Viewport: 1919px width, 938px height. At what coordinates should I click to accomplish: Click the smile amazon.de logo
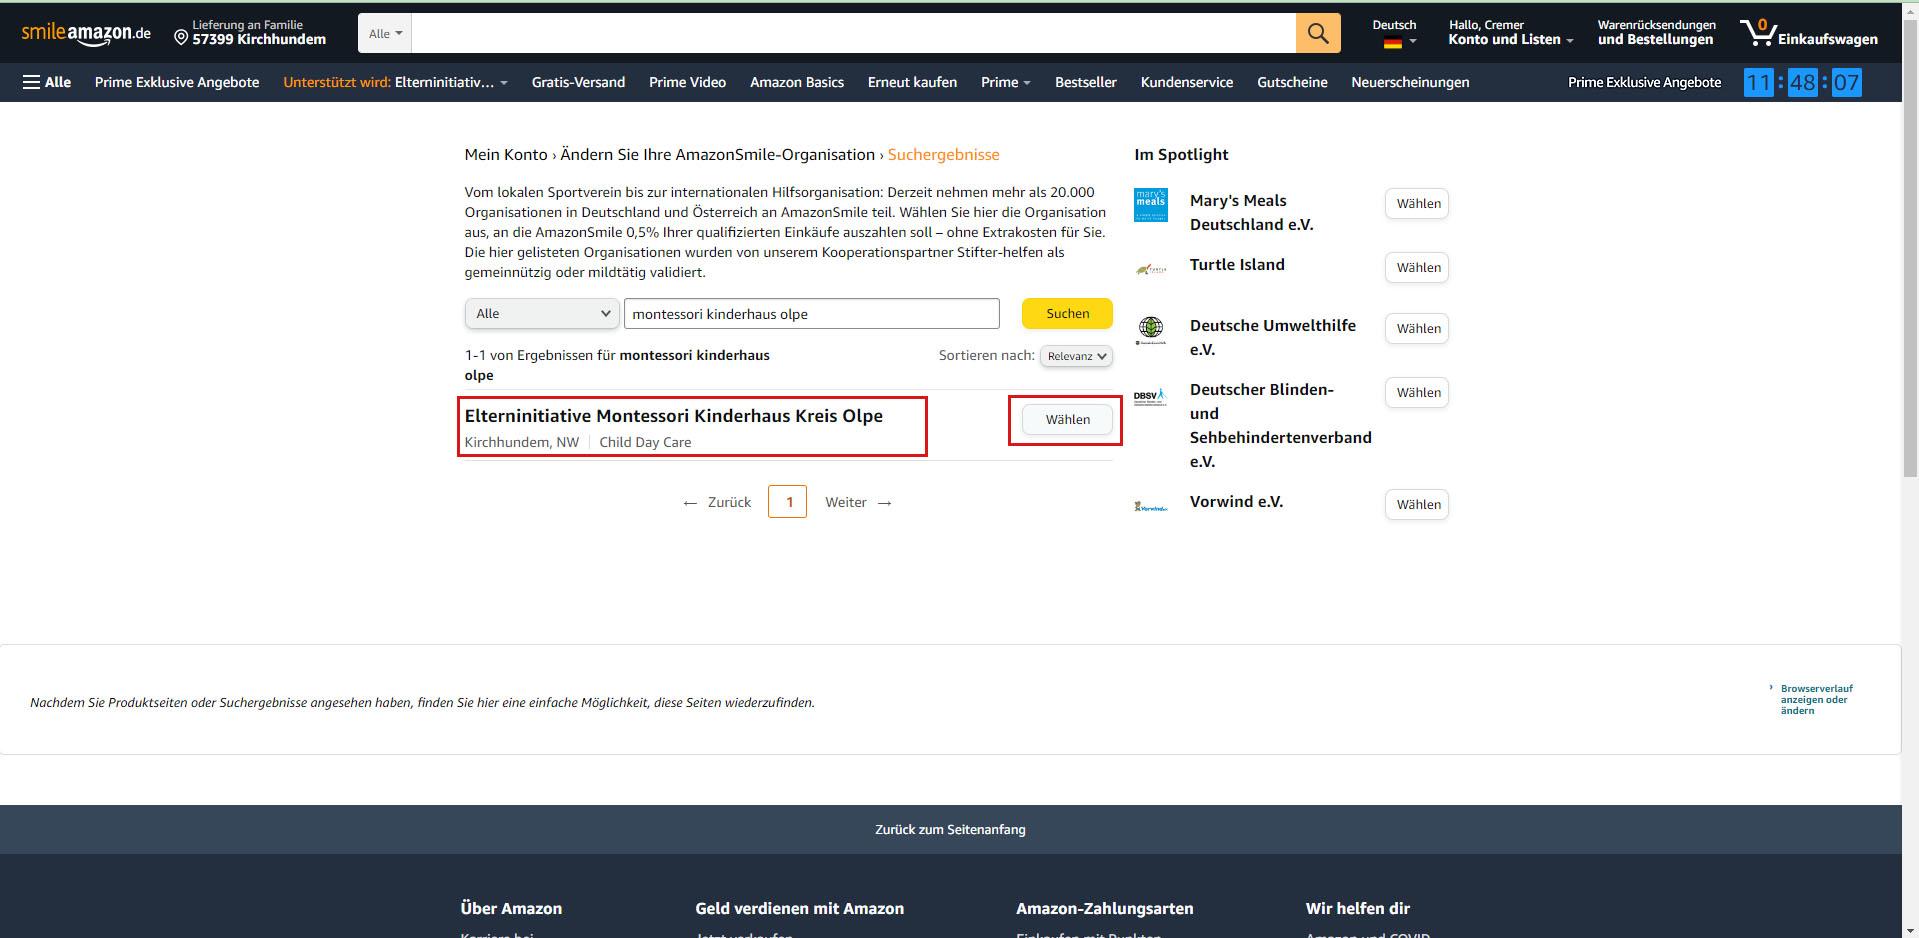[86, 33]
